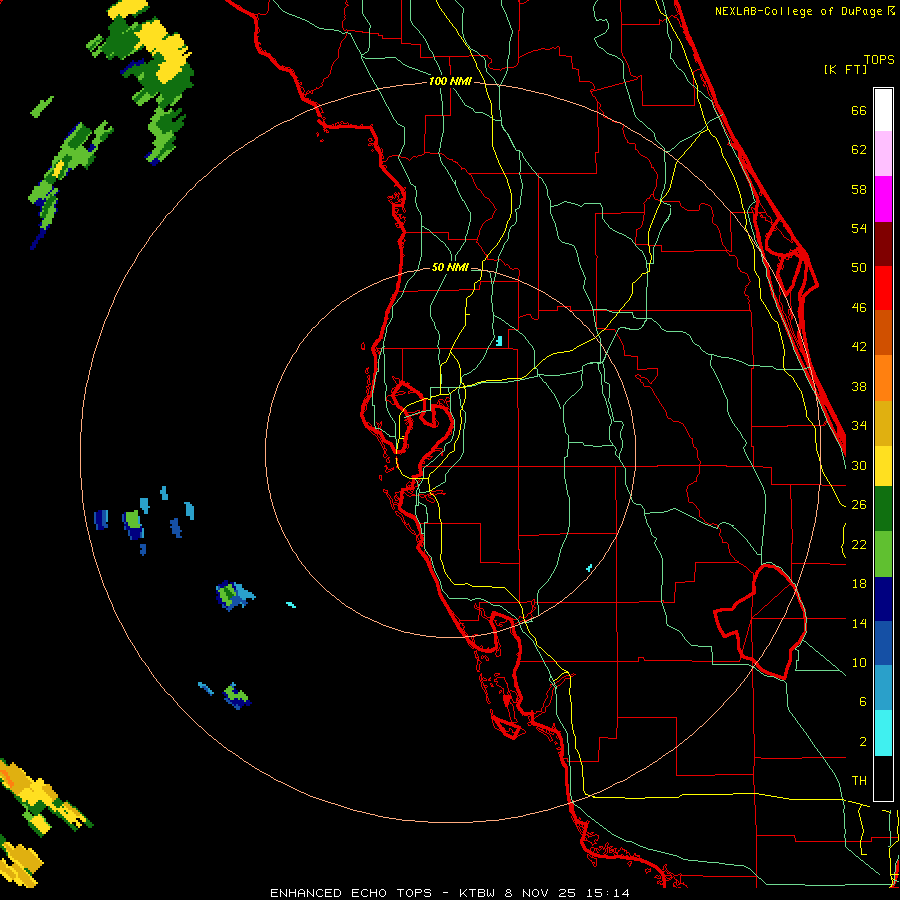Click the "18" legend value
Screen dimensions: 900x900
(859, 584)
